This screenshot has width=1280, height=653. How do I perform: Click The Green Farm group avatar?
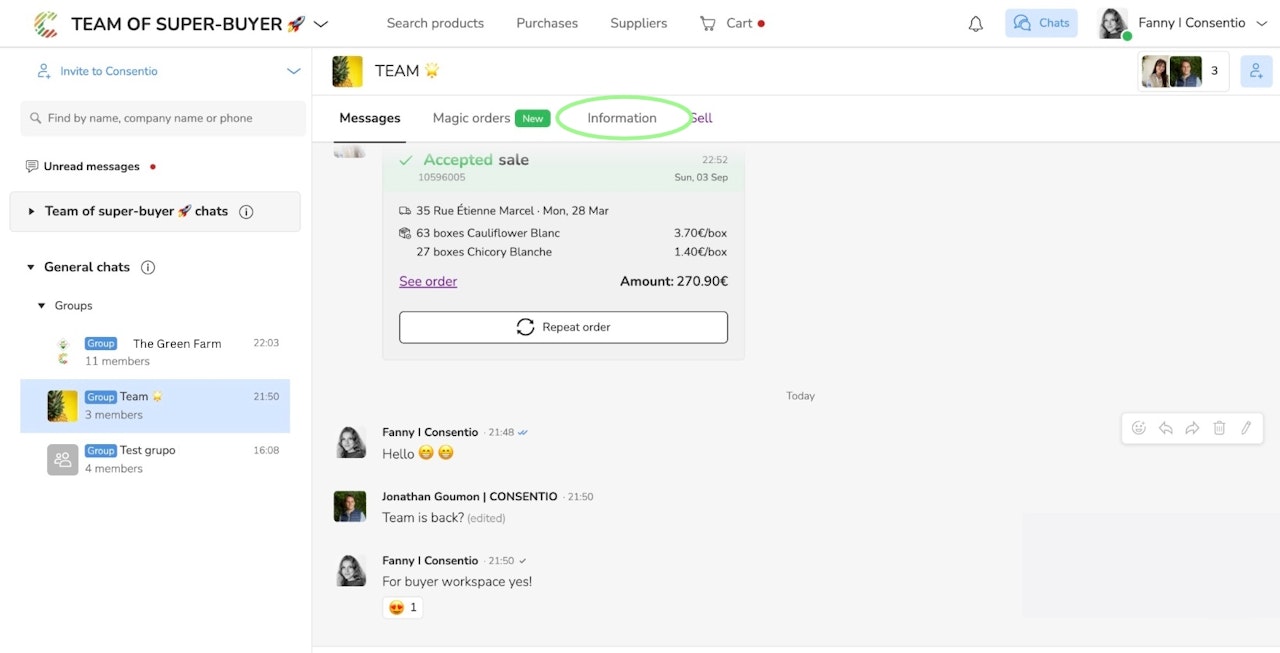[63, 352]
